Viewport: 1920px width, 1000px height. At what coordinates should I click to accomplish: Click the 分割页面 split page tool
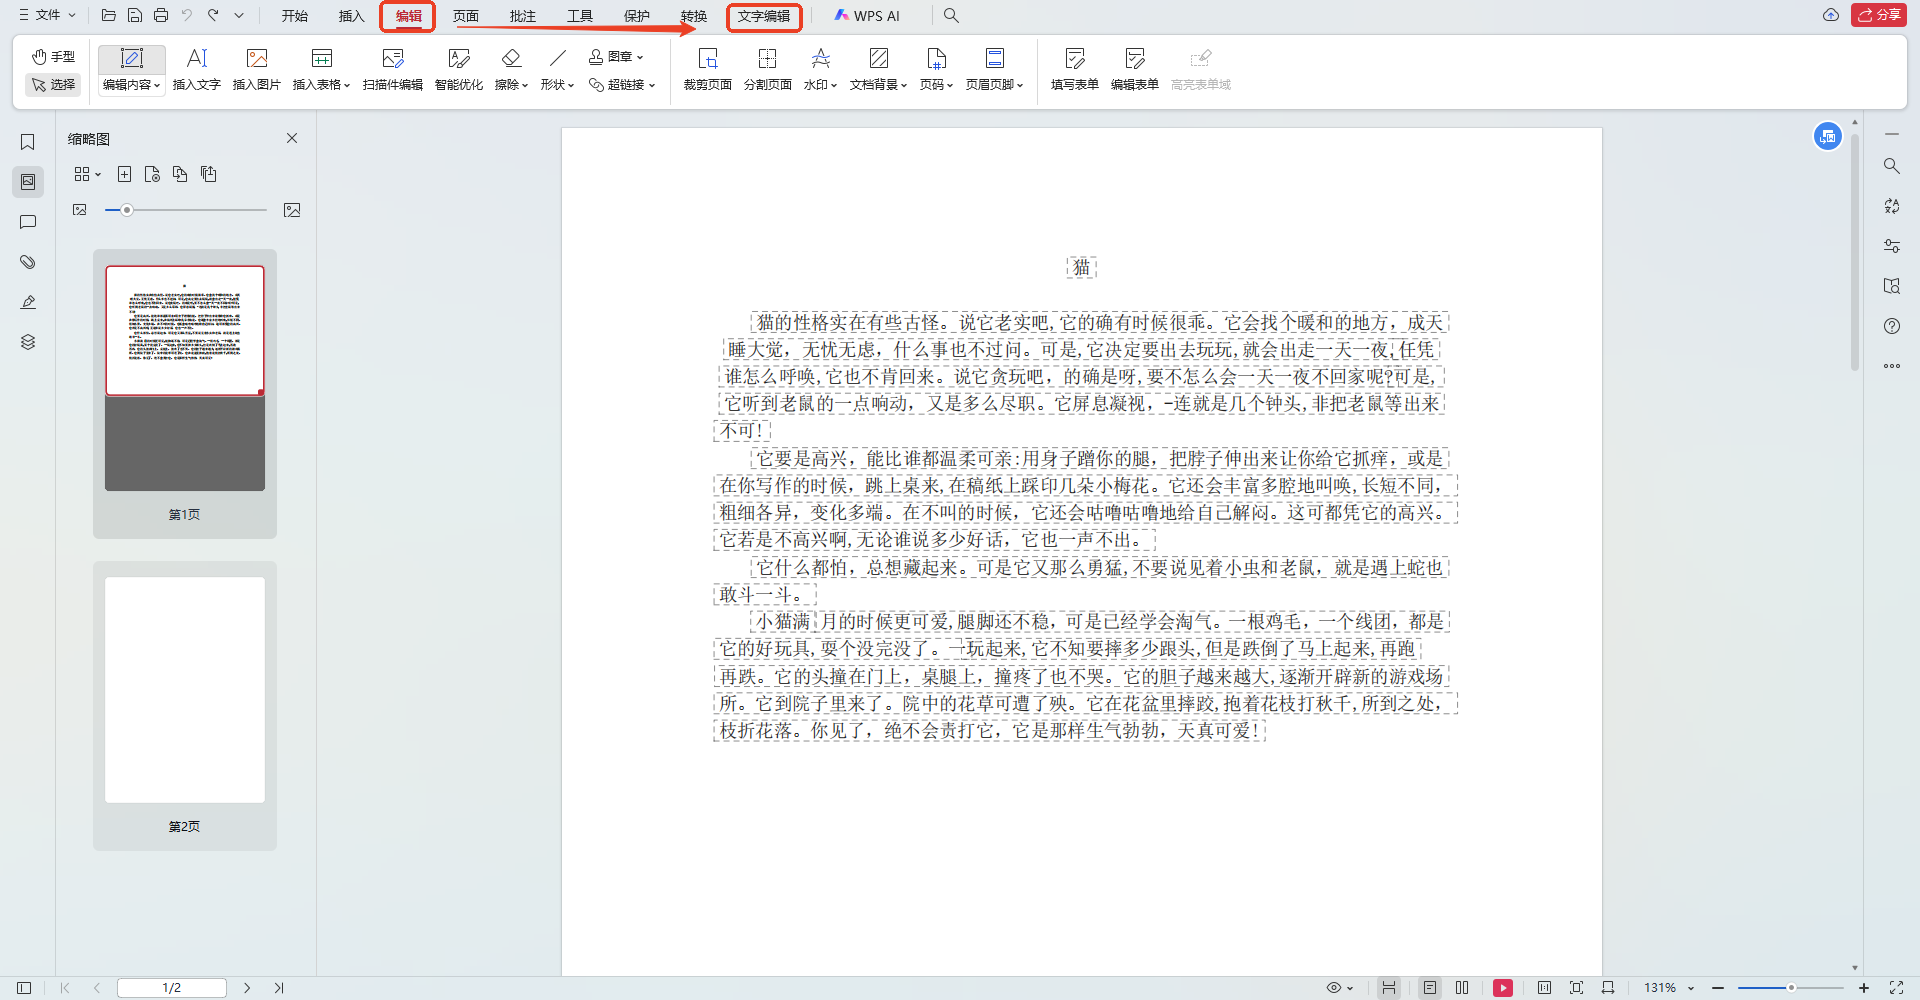[767, 70]
